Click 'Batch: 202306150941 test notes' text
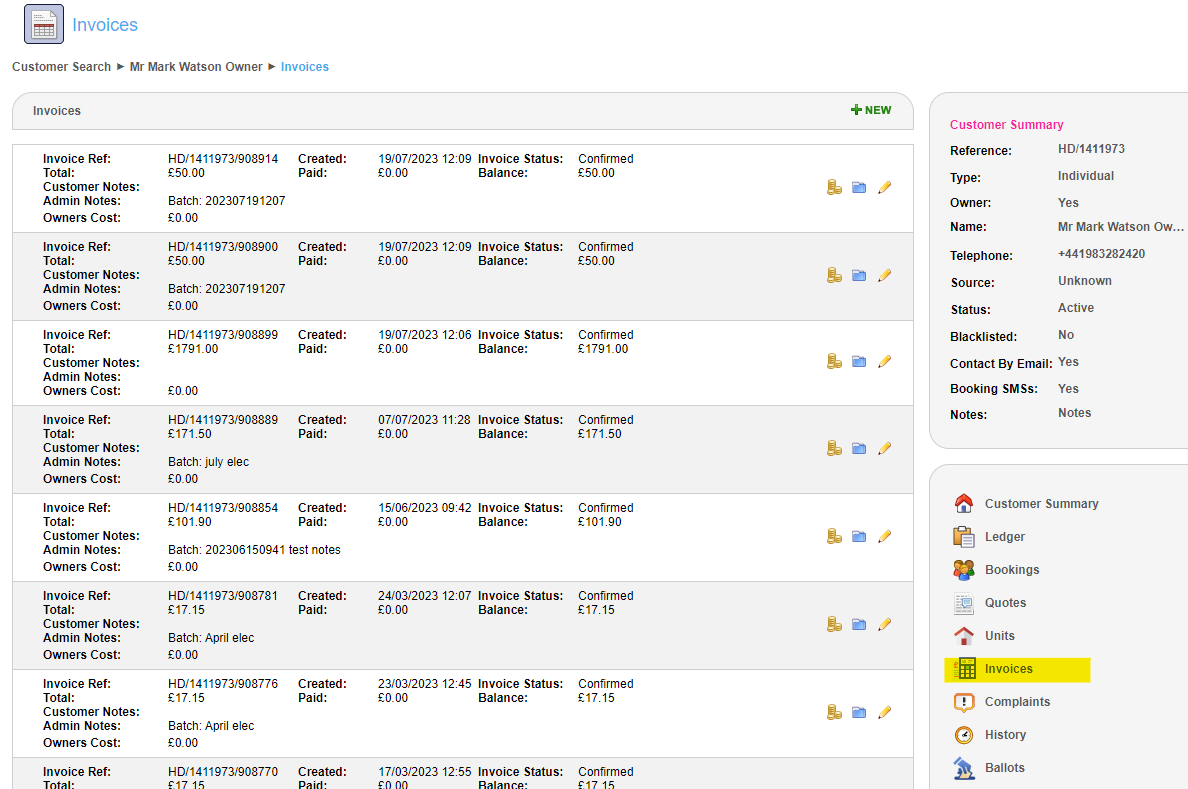Viewport: 1188px width, 789px height. pyautogui.click(x=254, y=549)
